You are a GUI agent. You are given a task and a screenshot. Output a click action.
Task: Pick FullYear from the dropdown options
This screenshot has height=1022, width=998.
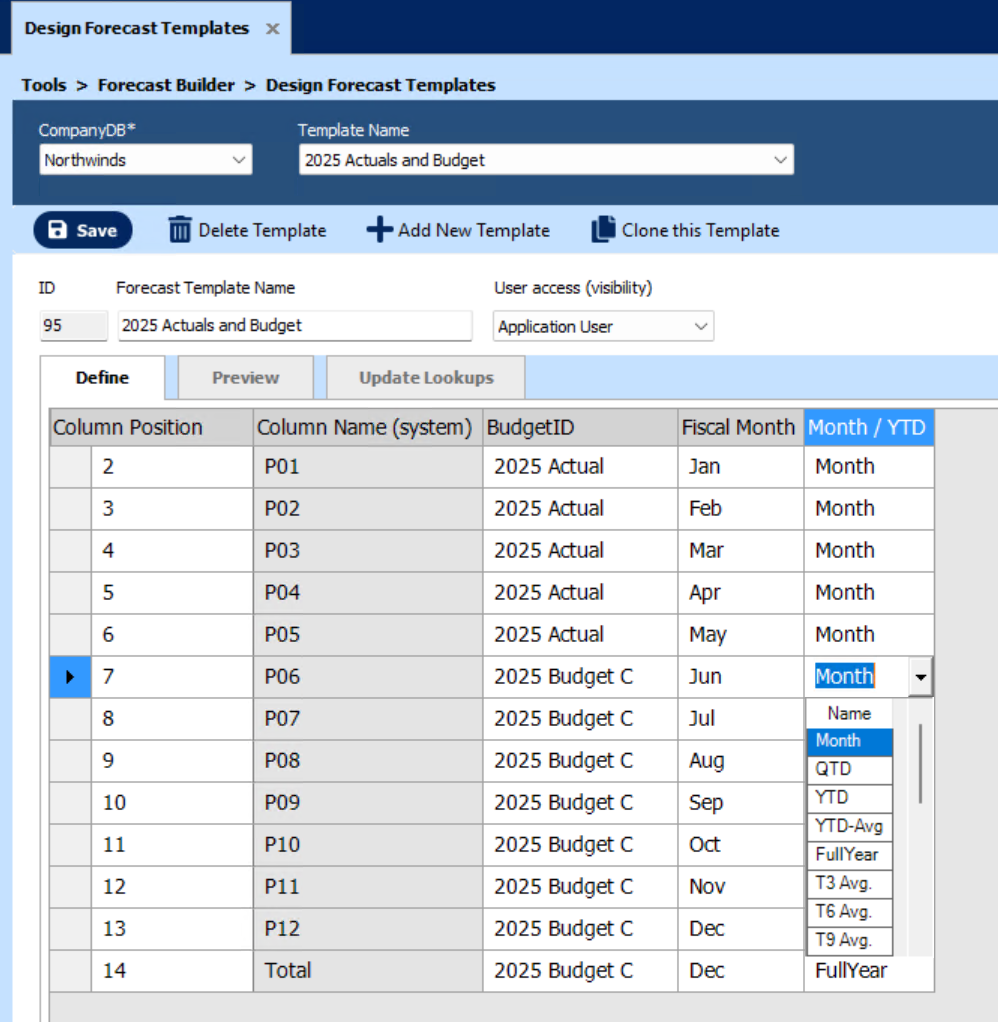847,854
